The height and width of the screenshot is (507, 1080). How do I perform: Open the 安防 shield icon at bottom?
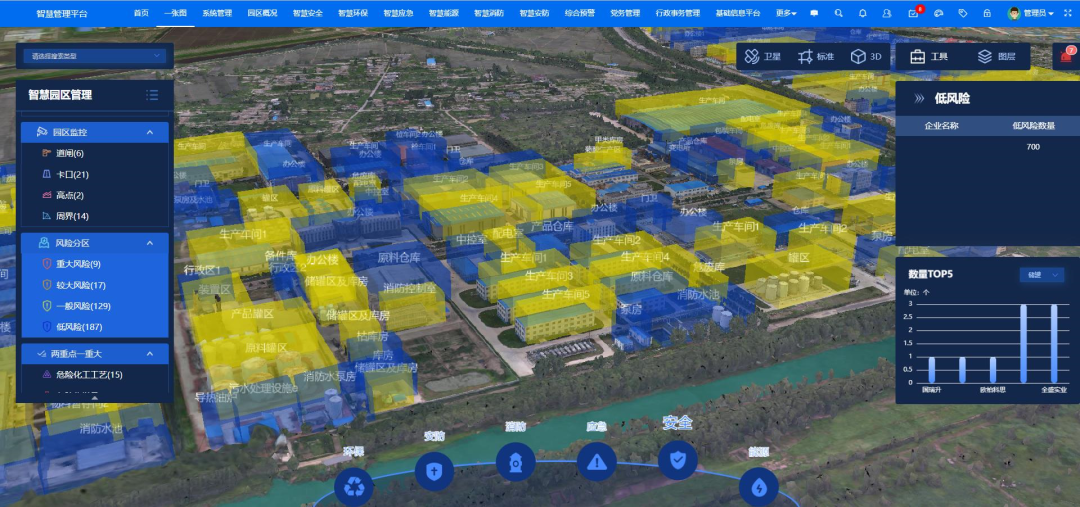(434, 471)
